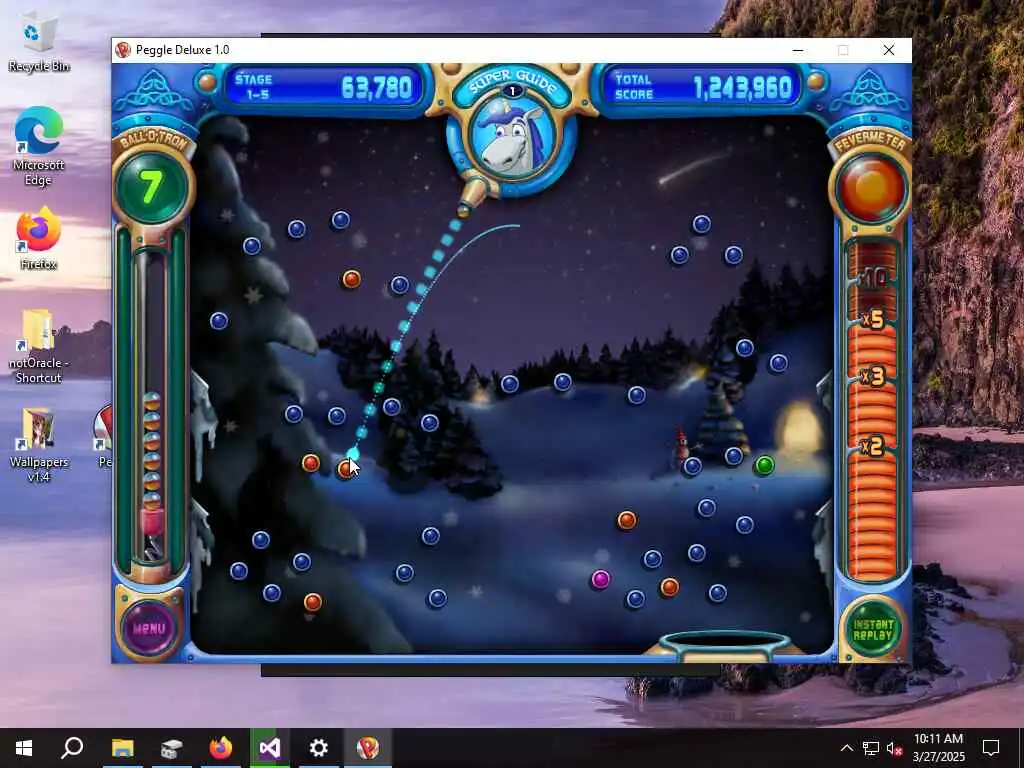Viewport: 1024px width, 768px height.
Task: Click the green power-up peg
Action: click(x=764, y=466)
